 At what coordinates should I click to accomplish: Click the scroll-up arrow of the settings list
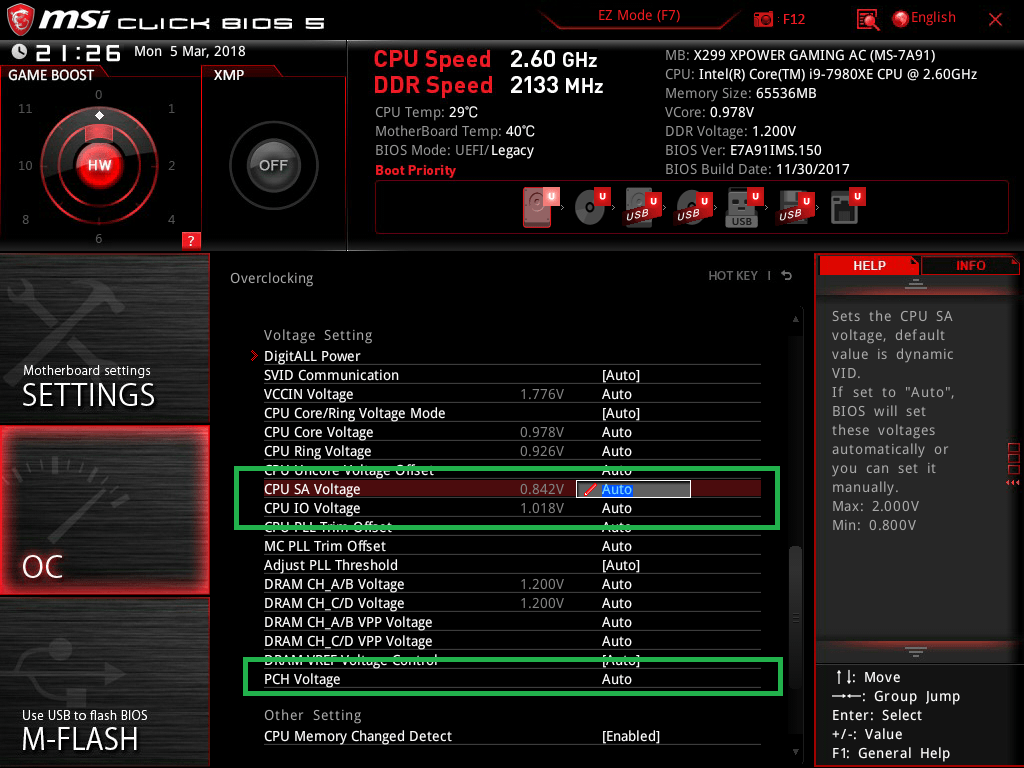795,319
